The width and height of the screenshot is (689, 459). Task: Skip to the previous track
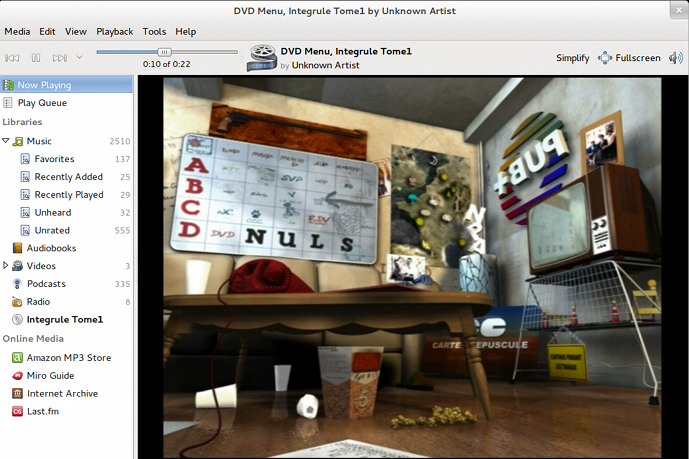(x=12, y=58)
